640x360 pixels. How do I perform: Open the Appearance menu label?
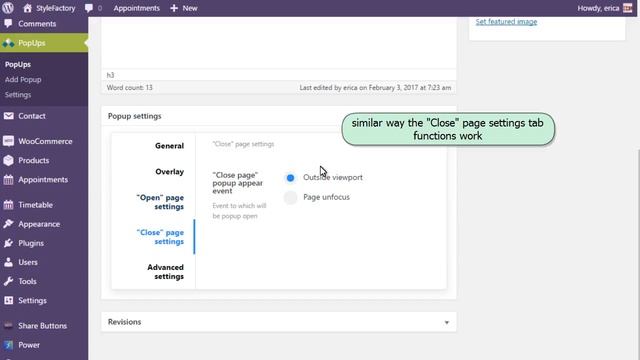[39, 224]
